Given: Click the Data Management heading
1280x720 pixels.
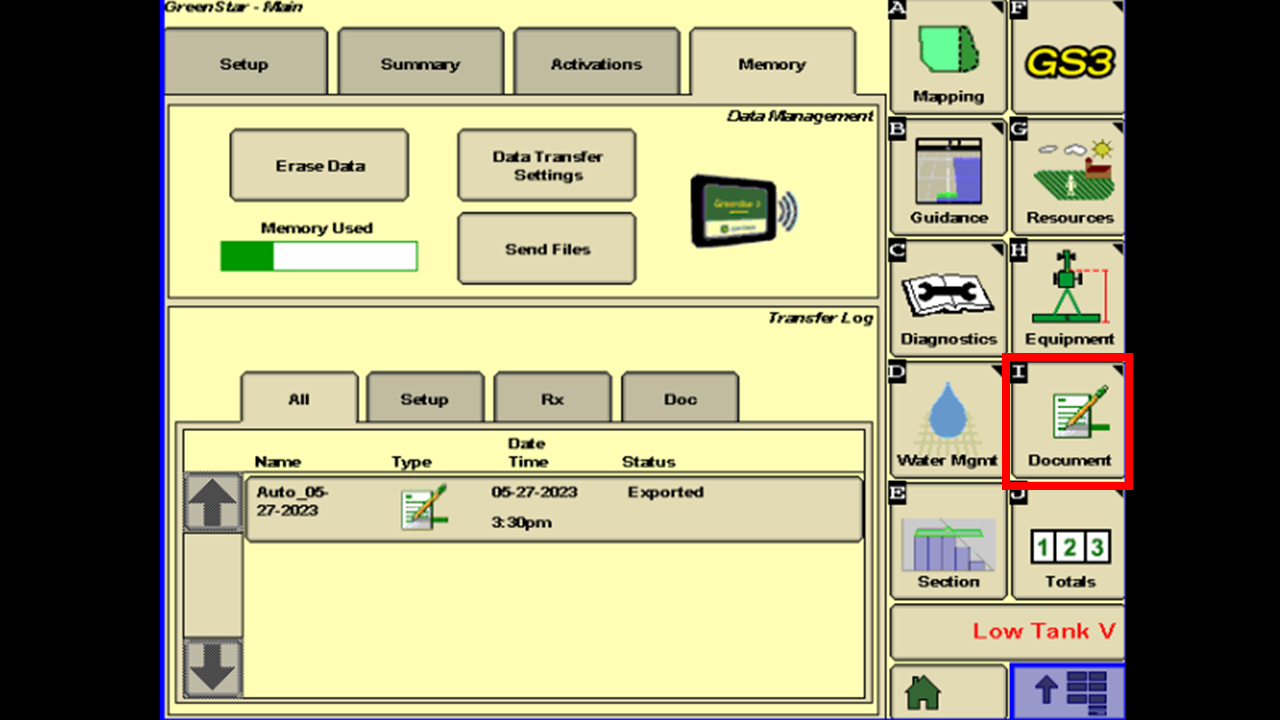Looking at the screenshot, I should [x=799, y=116].
